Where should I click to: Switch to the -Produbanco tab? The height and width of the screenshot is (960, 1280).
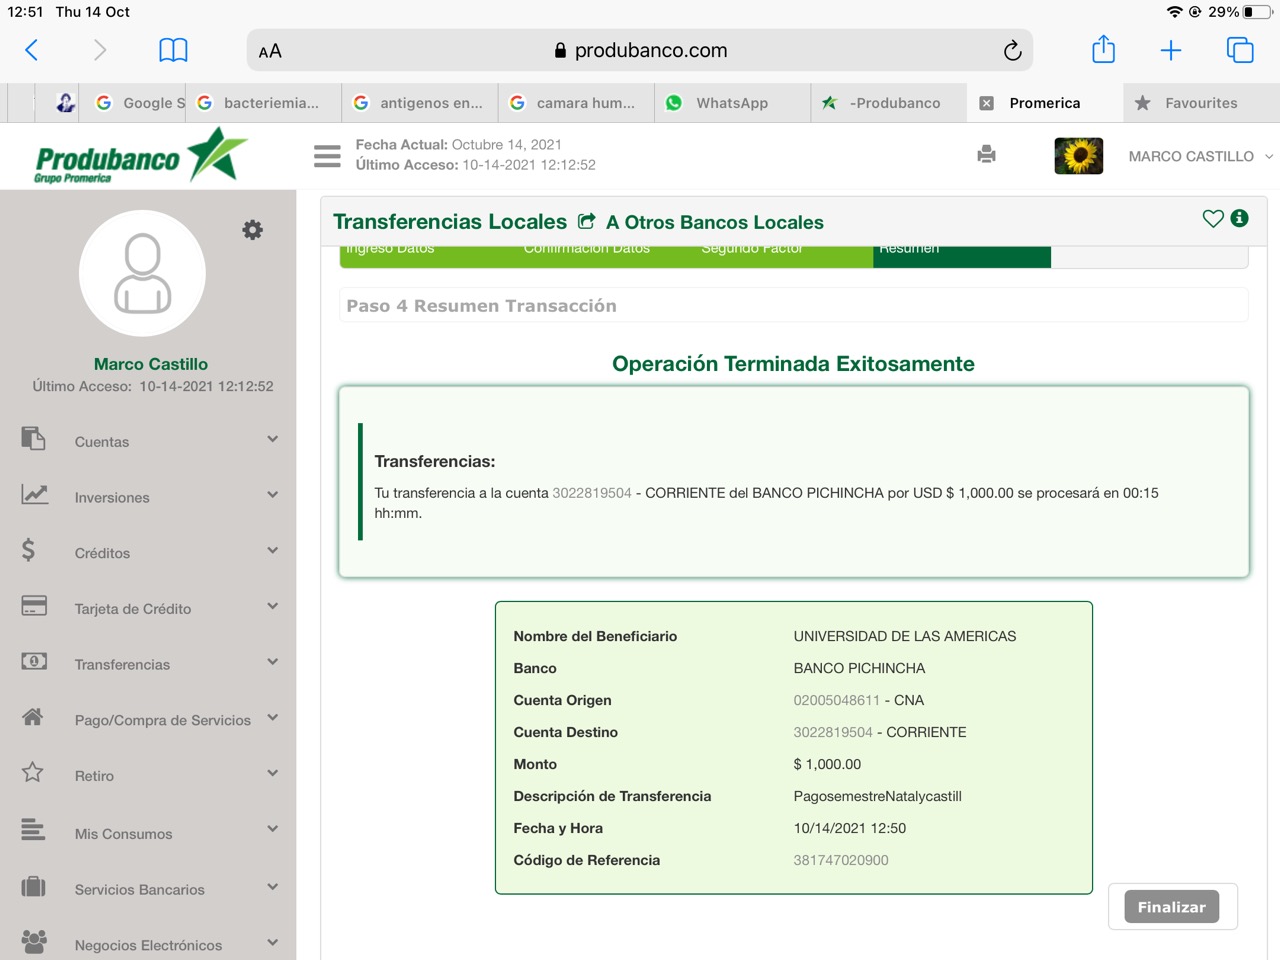894,103
